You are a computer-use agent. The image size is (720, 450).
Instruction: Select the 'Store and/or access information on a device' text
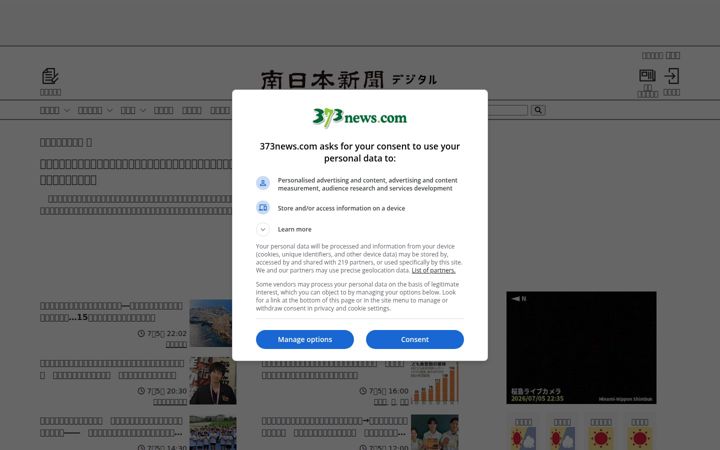pyautogui.click(x=341, y=208)
